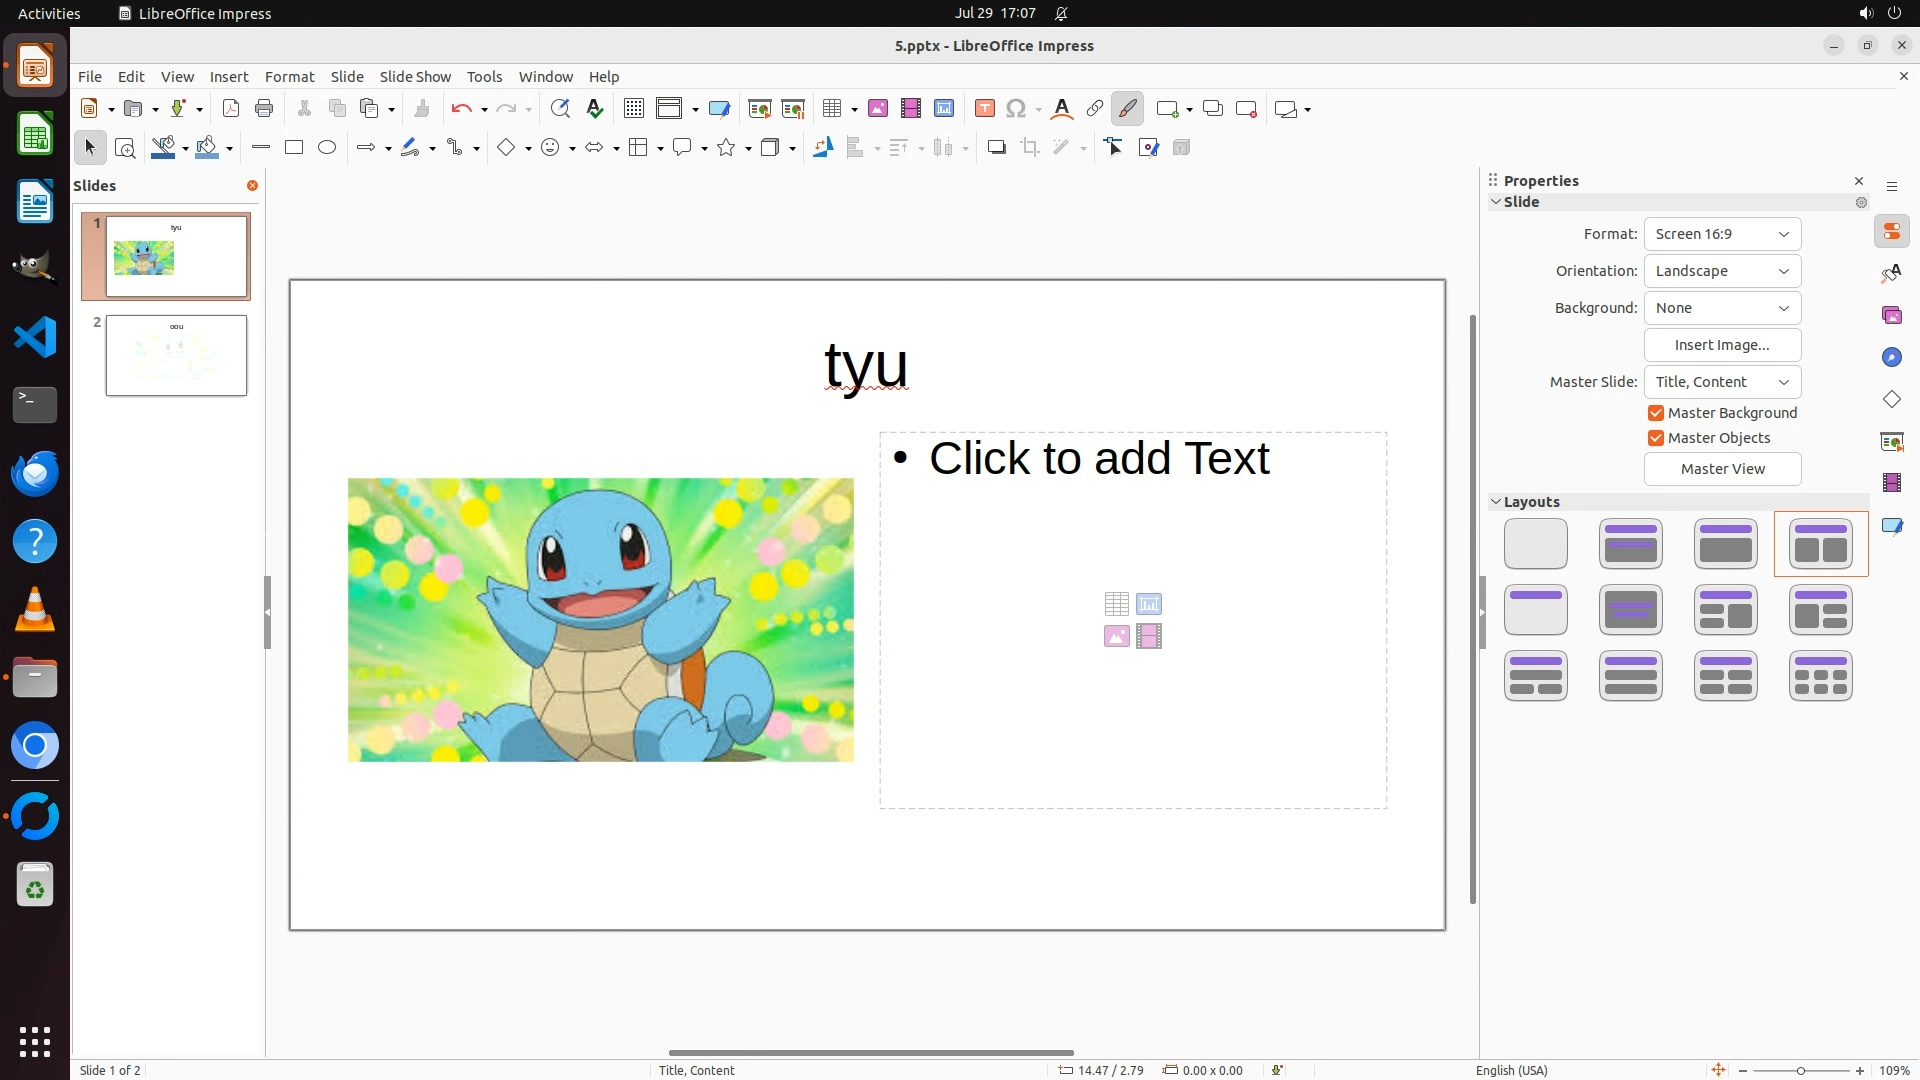Viewport: 1920px width, 1080px height.
Task: Expand the Master Slide combo box
Action: pyautogui.click(x=1722, y=382)
